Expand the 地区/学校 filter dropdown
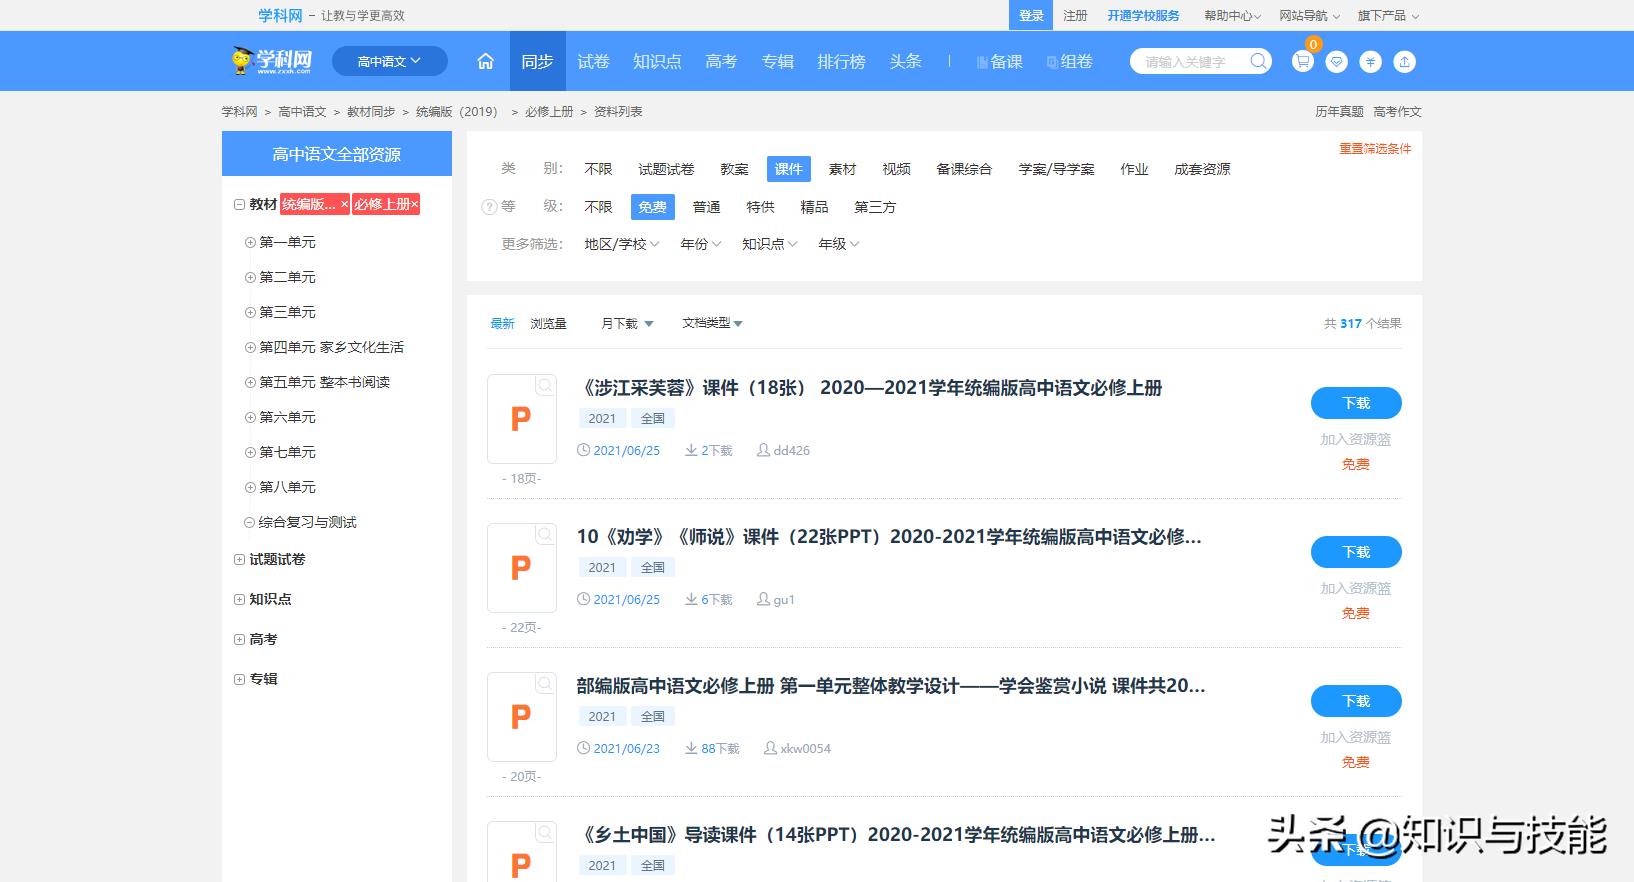The height and width of the screenshot is (882, 1634). pyautogui.click(x=621, y=244)
